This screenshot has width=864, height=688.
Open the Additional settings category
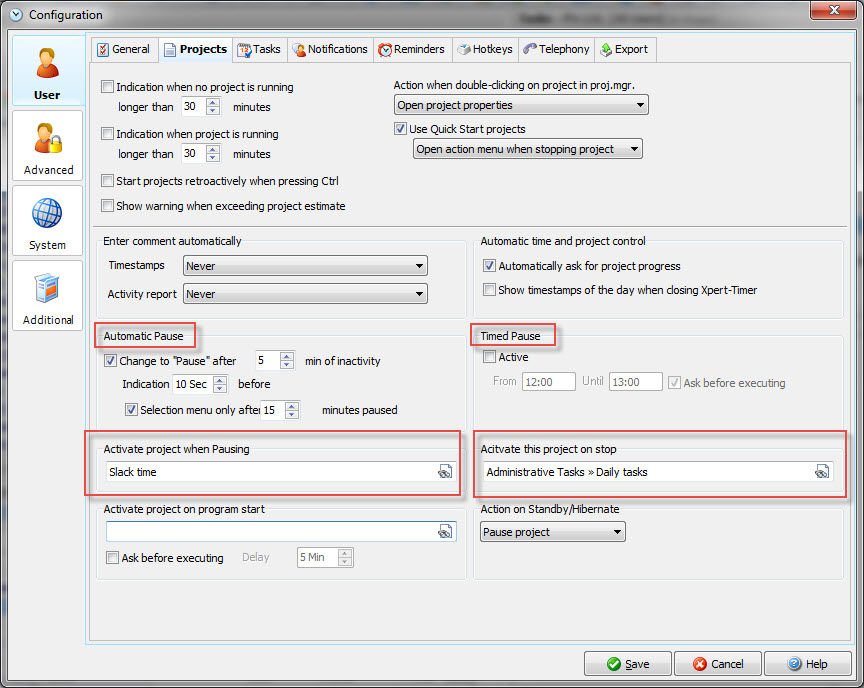click(x=48, y=297)
